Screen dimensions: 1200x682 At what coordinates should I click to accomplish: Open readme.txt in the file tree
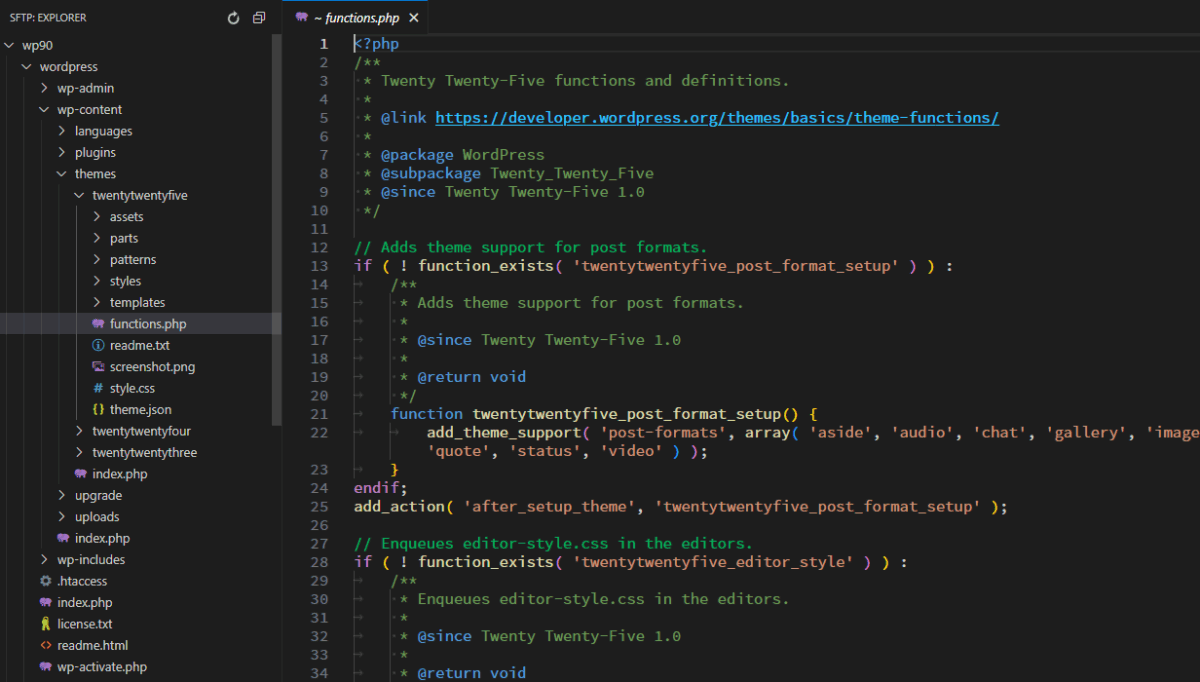pos(140,345)
